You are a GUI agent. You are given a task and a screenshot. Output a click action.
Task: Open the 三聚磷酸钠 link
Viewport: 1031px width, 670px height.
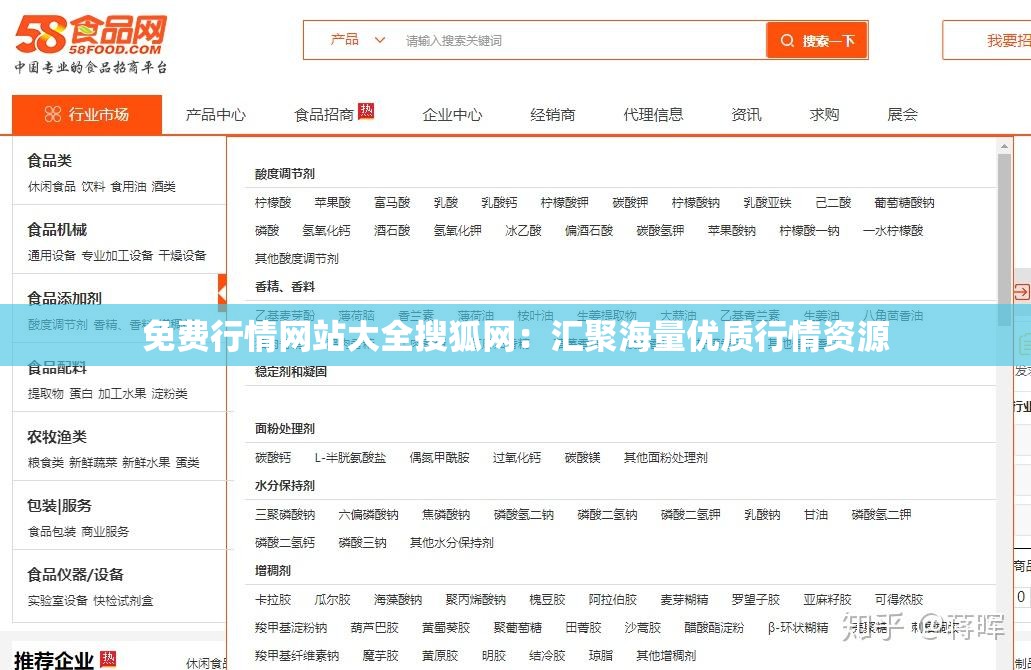coord(285,515)
